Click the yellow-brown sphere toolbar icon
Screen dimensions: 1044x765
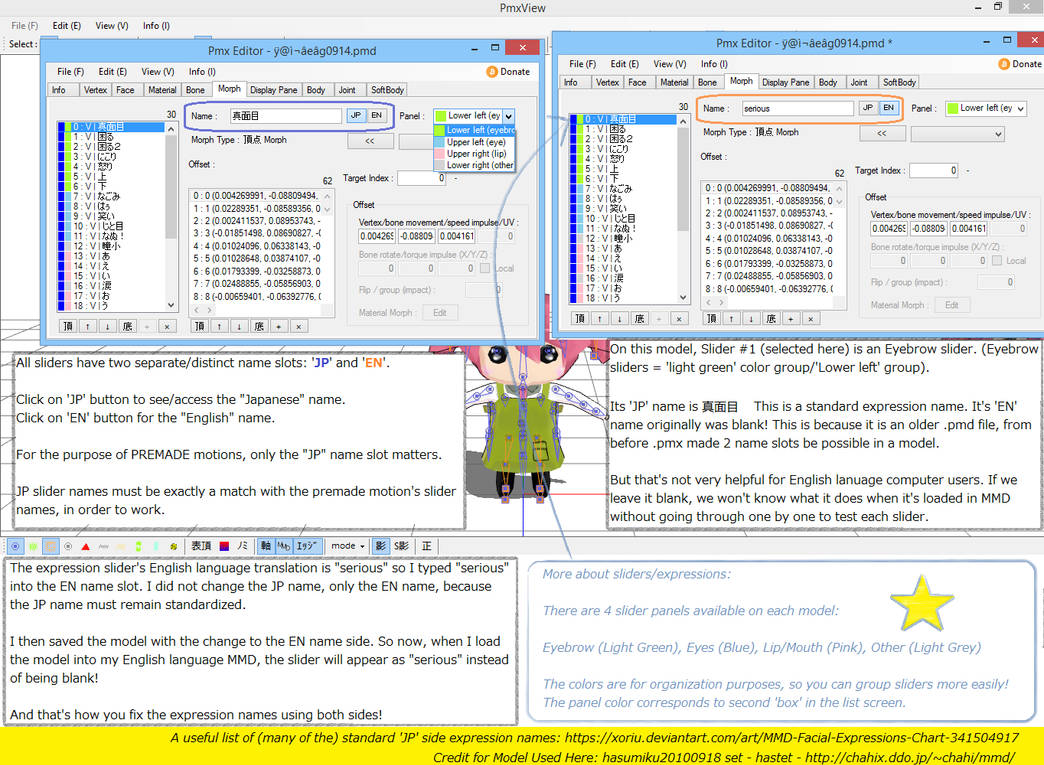pos(173,546)
